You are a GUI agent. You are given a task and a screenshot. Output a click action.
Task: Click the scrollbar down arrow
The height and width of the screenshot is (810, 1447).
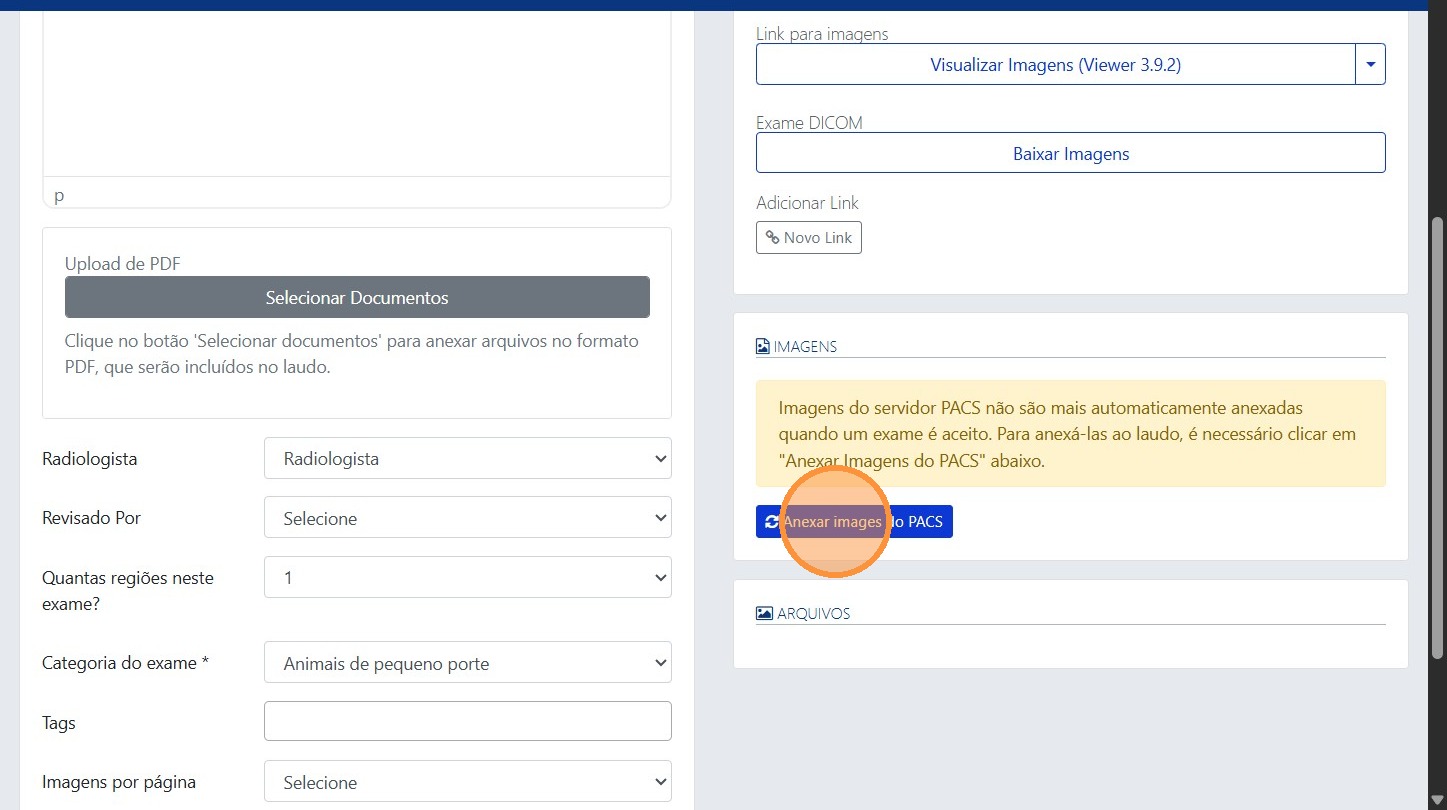[x=1438, y=798]
